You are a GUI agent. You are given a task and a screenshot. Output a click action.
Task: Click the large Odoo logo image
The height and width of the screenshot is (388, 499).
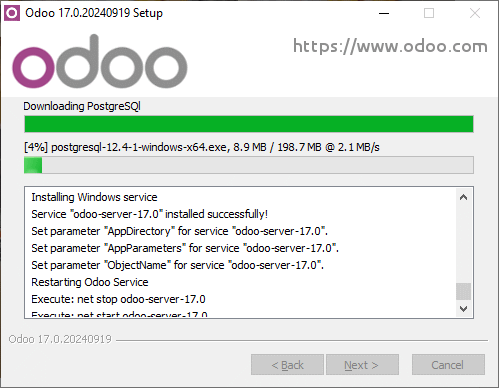(x=100, y=62)
